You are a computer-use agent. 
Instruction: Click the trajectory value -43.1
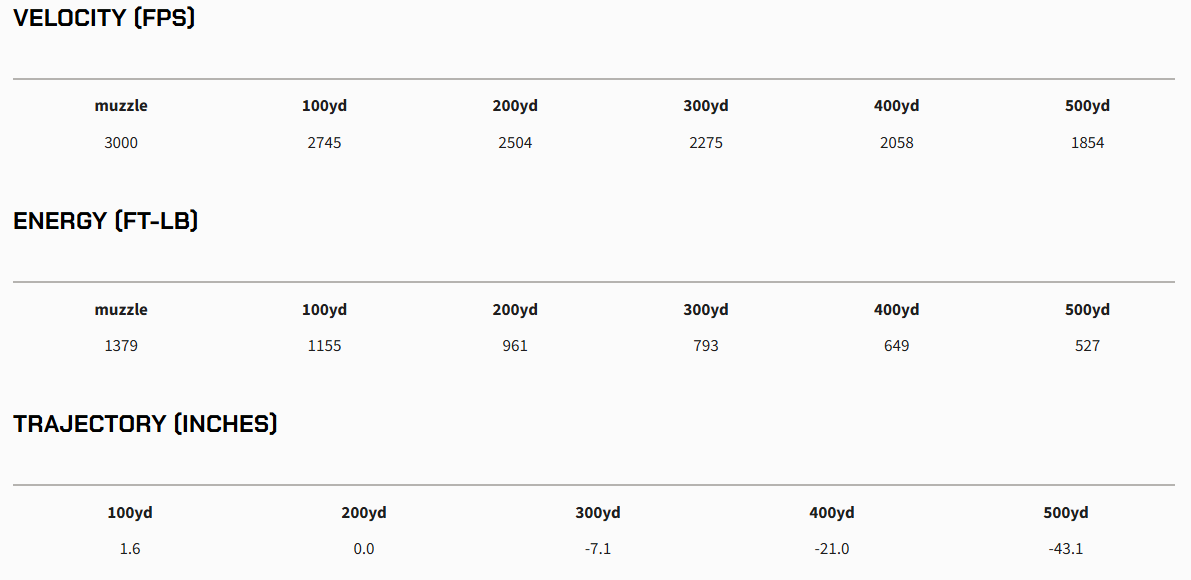[x=1066, y=549]
